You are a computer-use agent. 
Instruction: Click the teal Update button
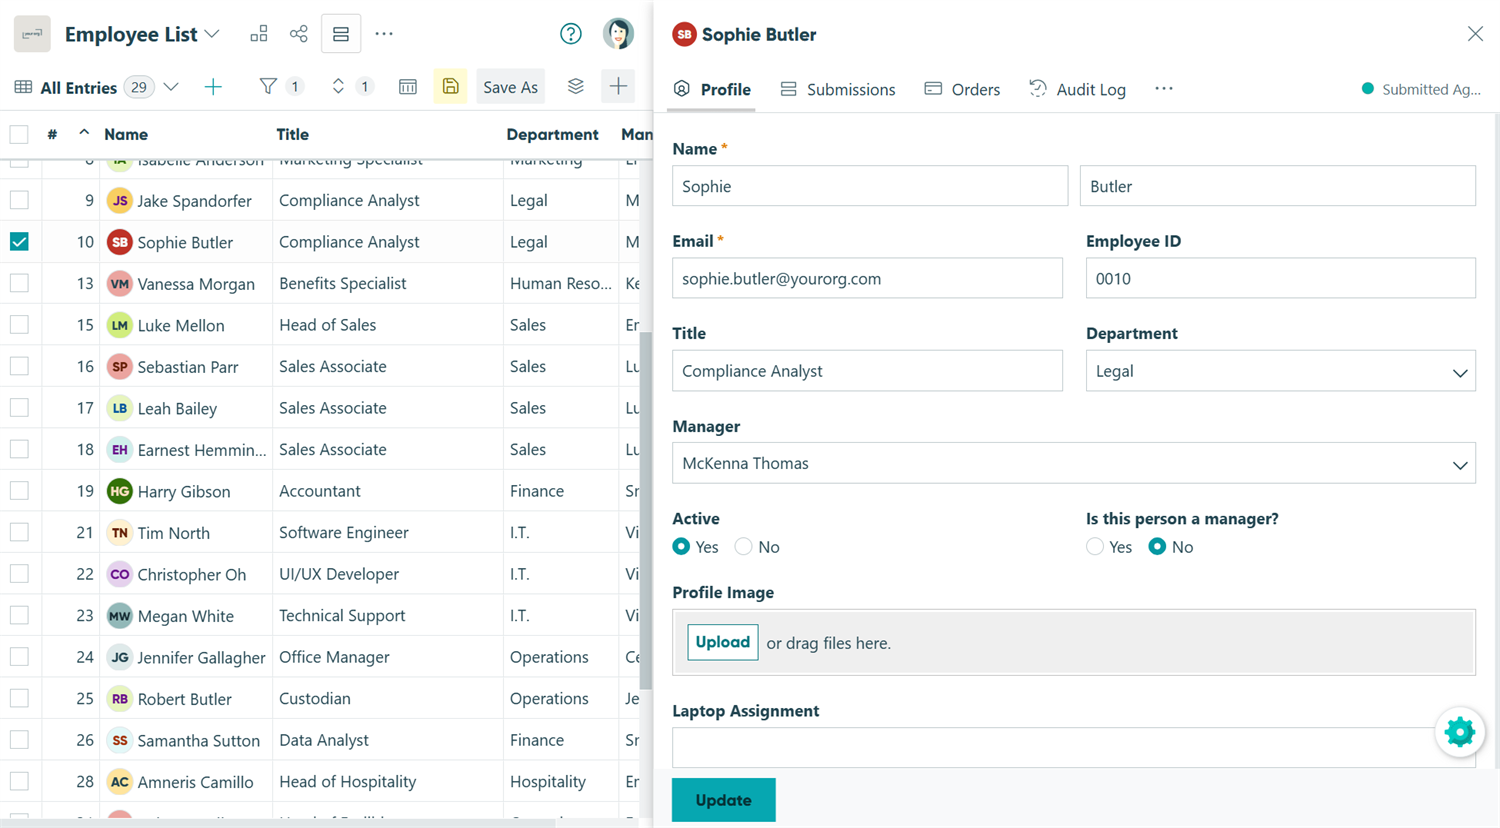[x=723, y=800]
